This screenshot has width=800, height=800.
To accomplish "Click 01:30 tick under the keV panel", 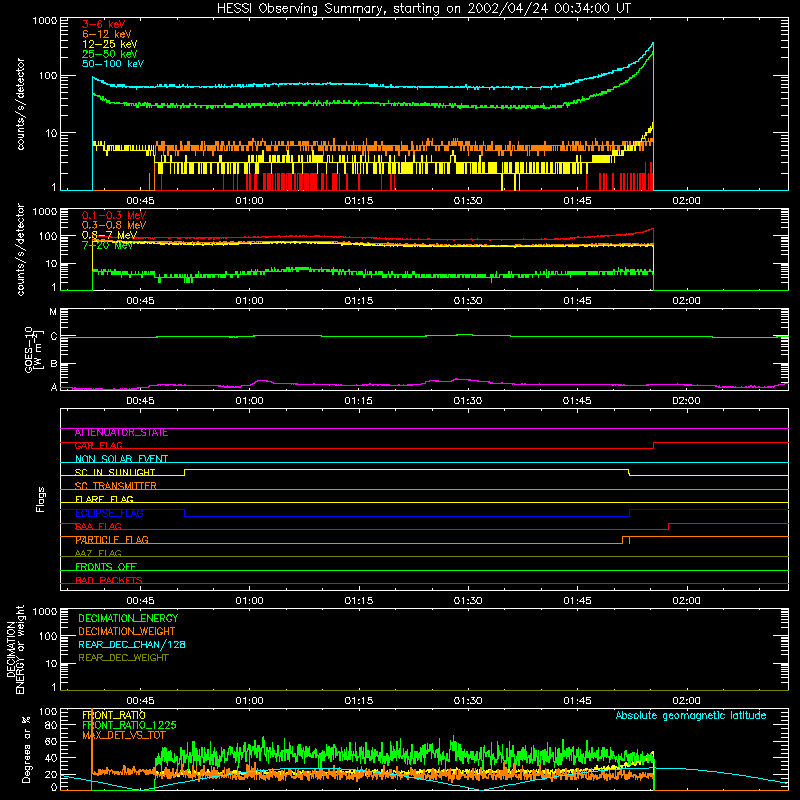I will [x=468, y=201].
